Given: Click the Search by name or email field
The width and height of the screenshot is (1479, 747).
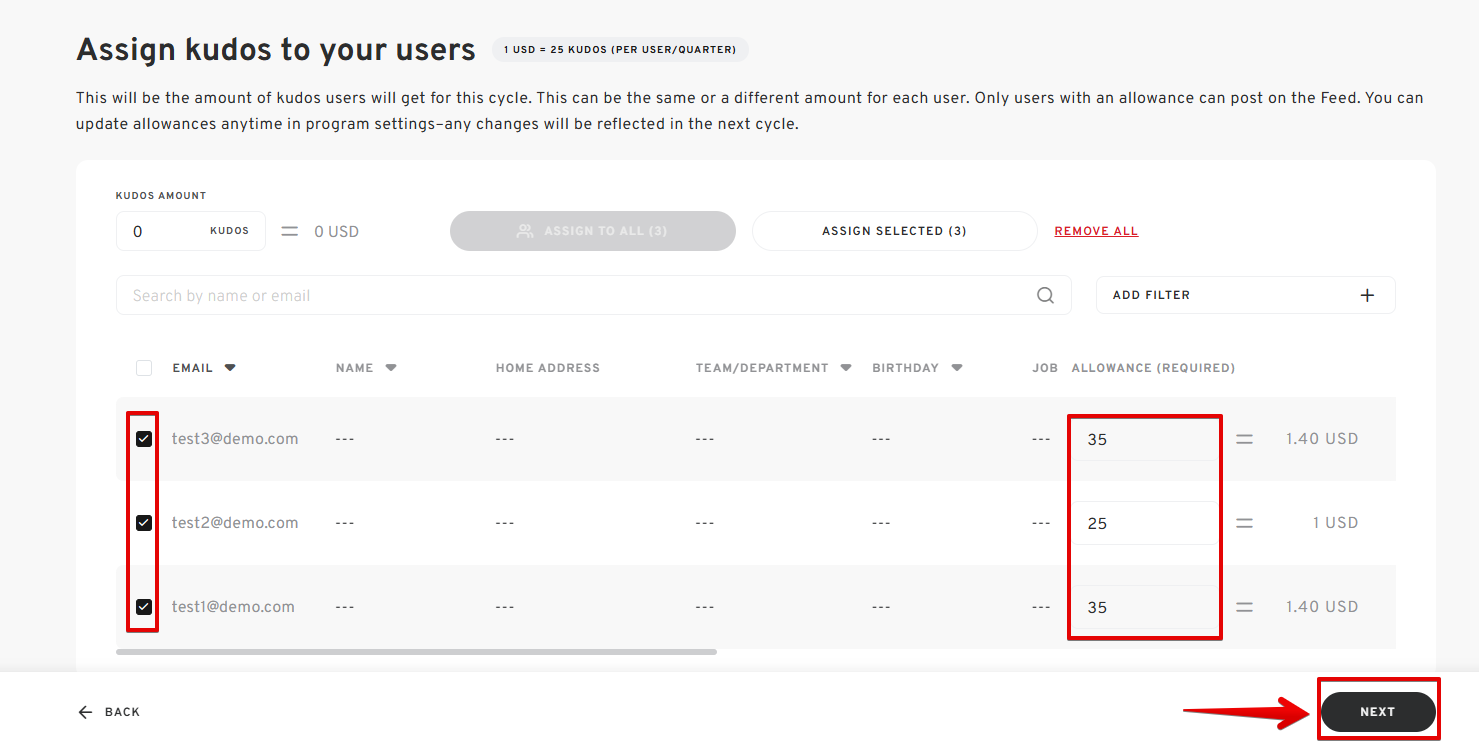Looking at the screenshot, I should [x=580, y=295].
